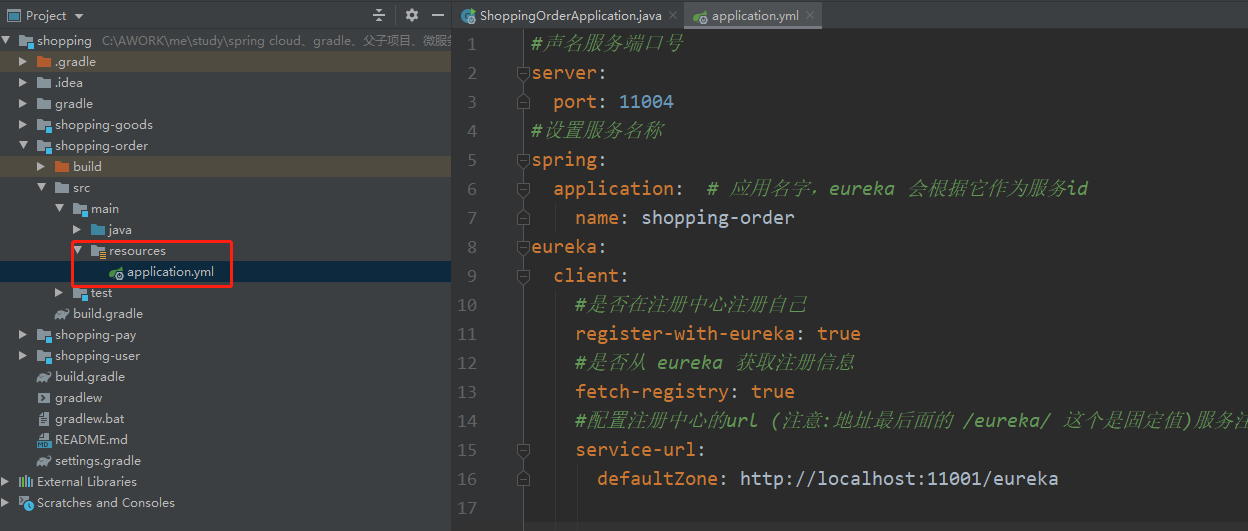Click the defaultZone URL value
The width and height of the screenshot is (1248, 531).
[899, 479]
